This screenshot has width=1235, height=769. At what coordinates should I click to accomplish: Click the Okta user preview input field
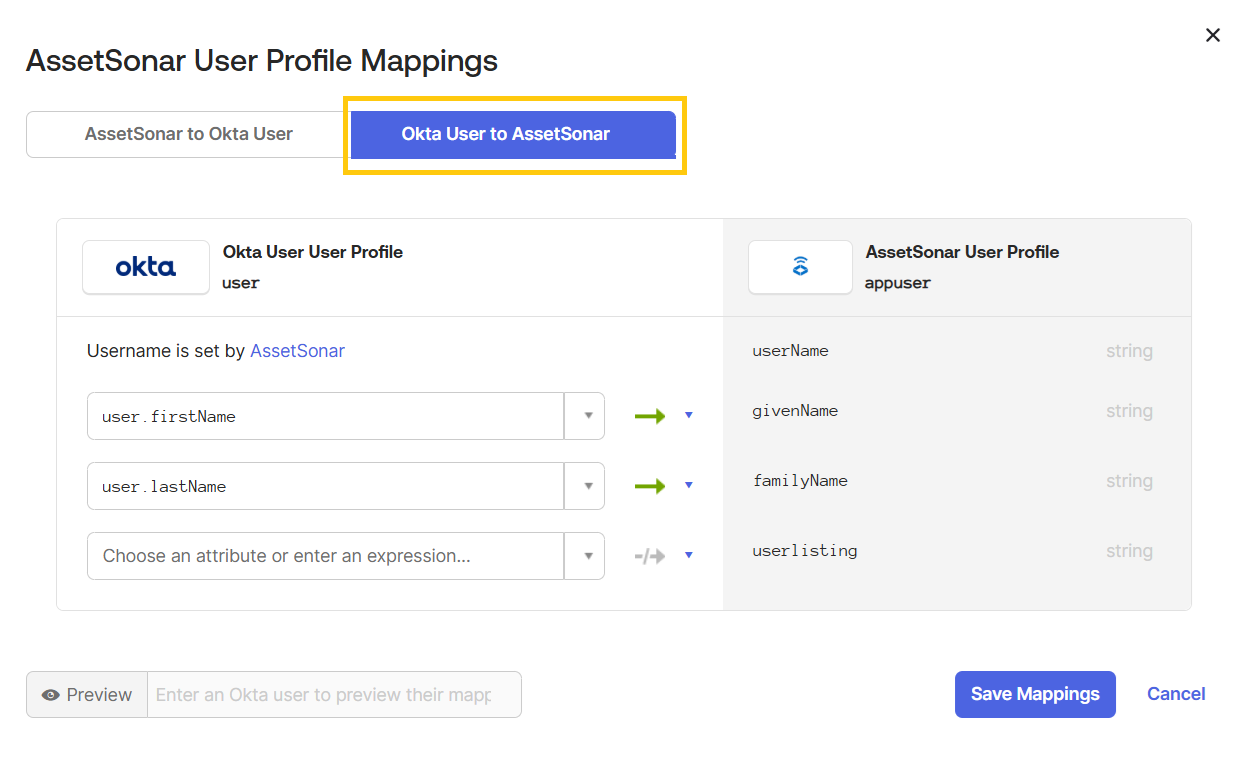334,695
